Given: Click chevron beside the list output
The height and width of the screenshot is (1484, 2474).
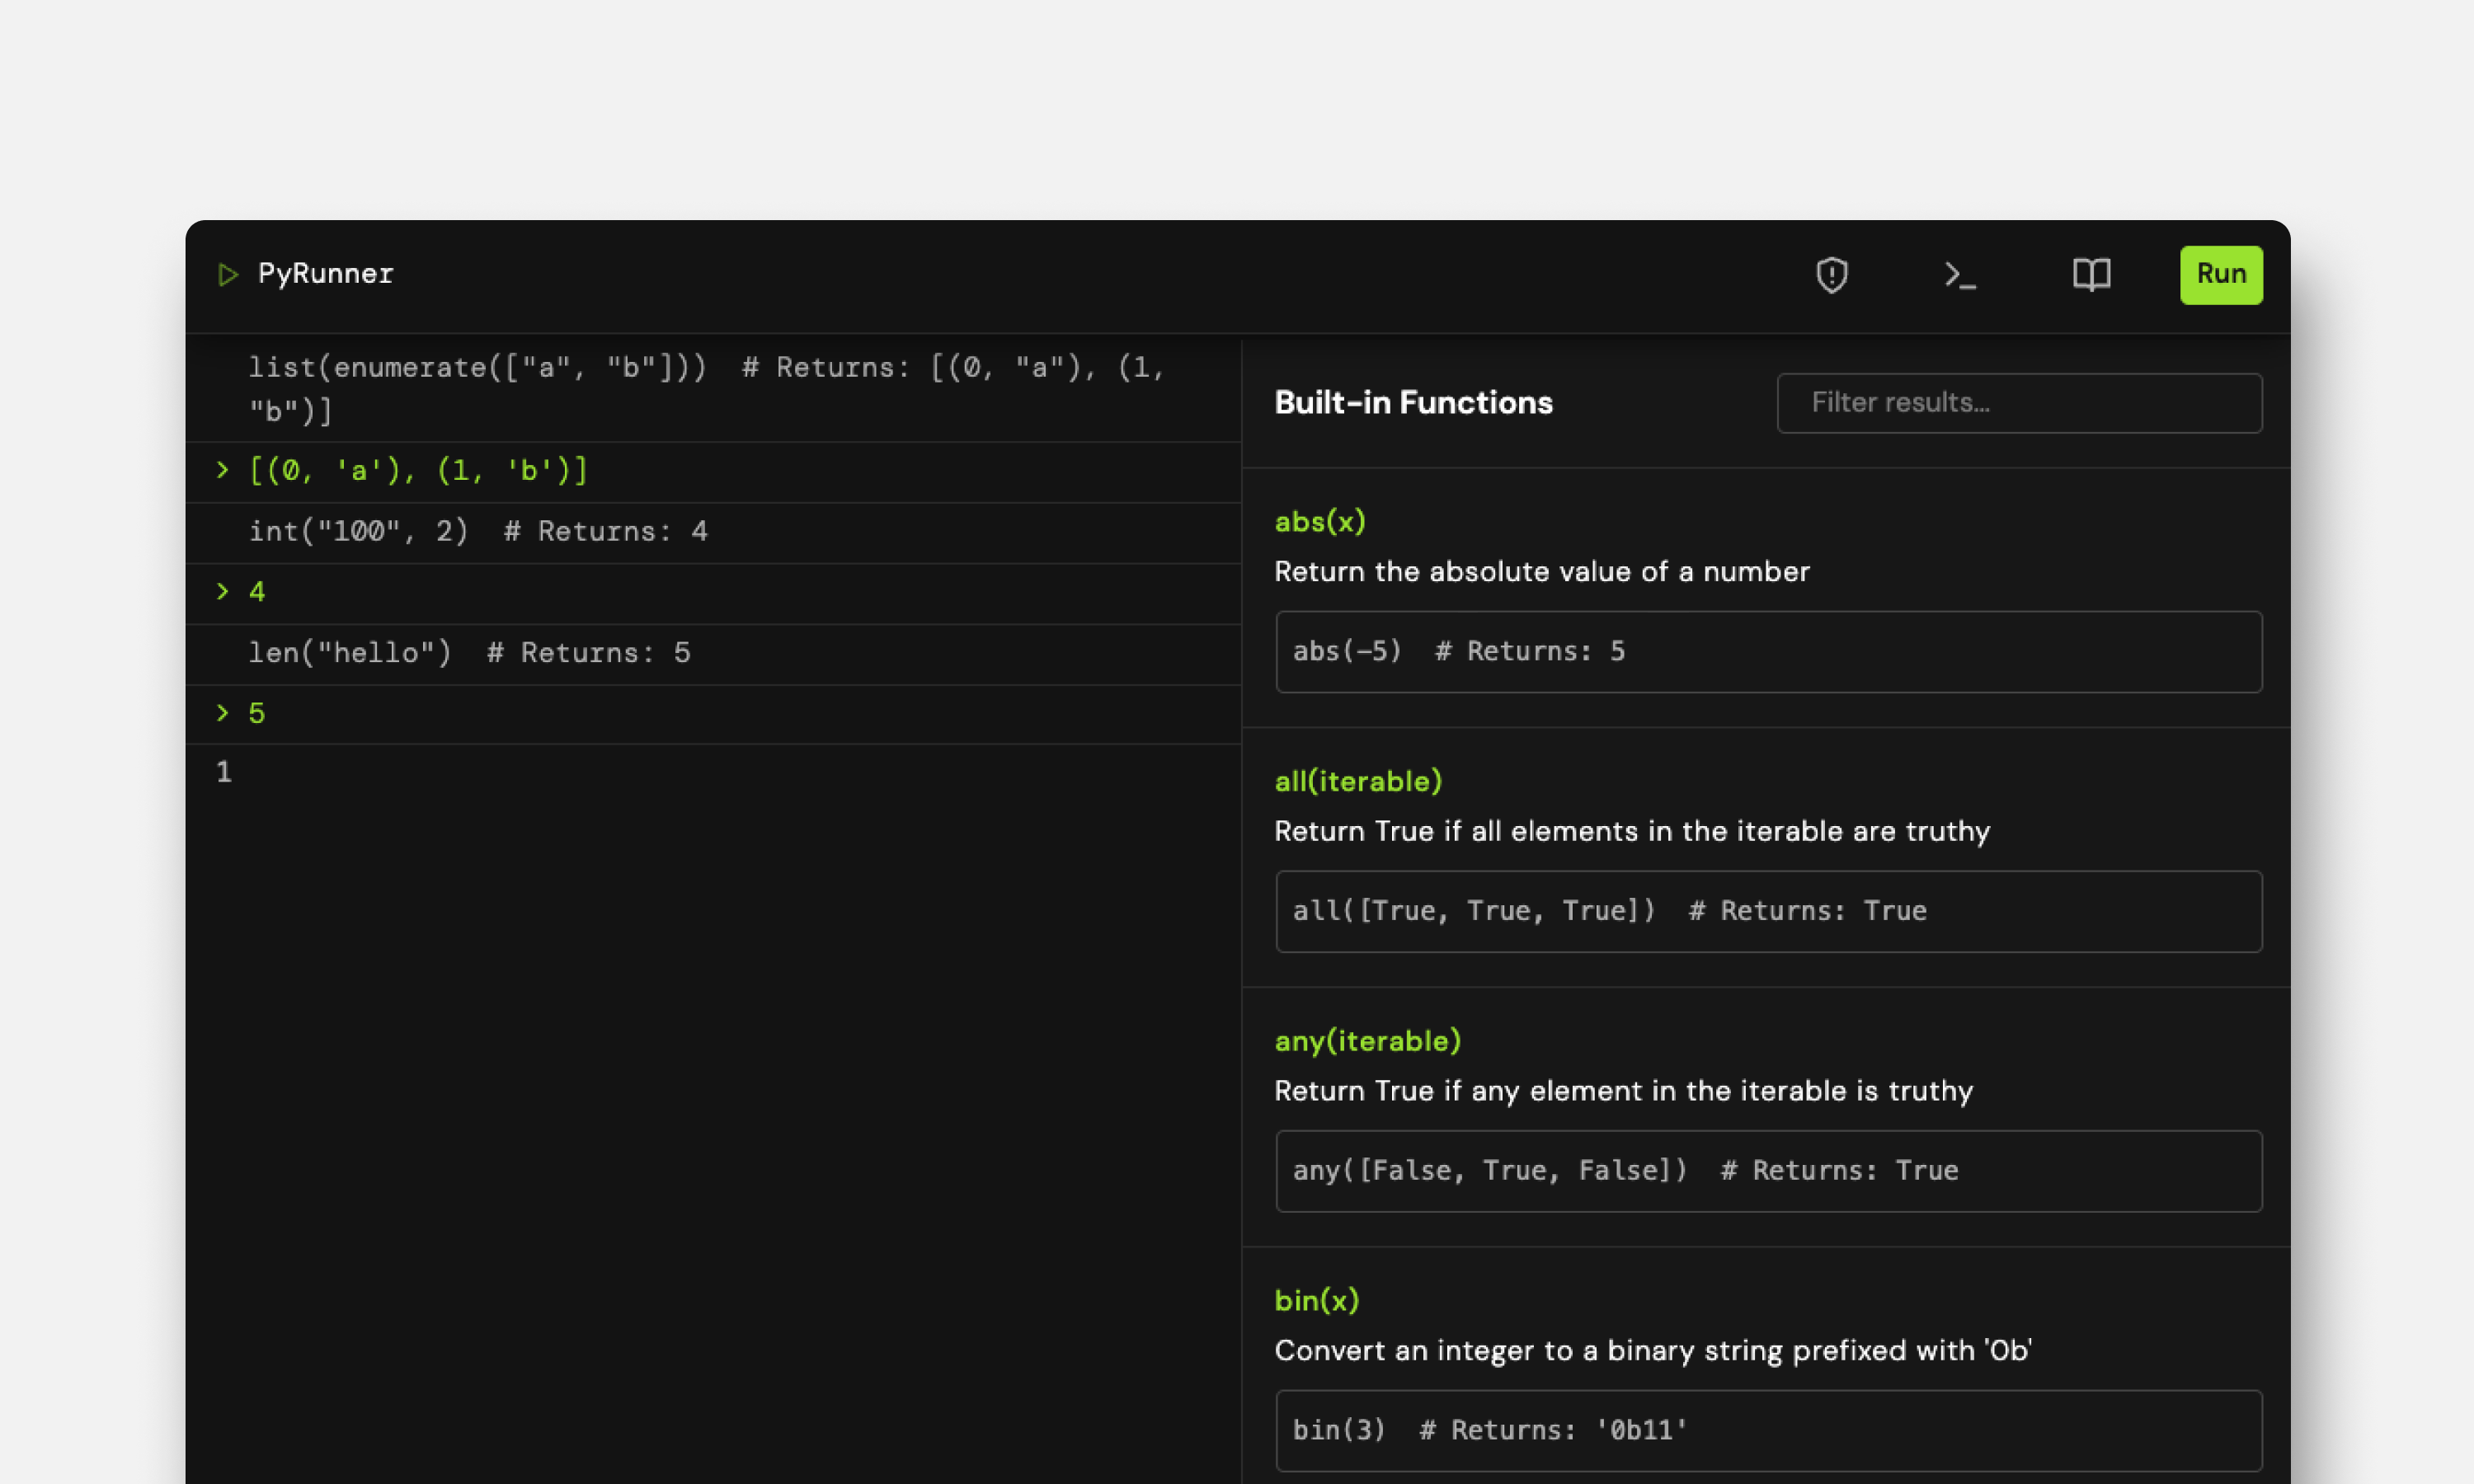Looking at the screenshot, I should tap(222, 470).
